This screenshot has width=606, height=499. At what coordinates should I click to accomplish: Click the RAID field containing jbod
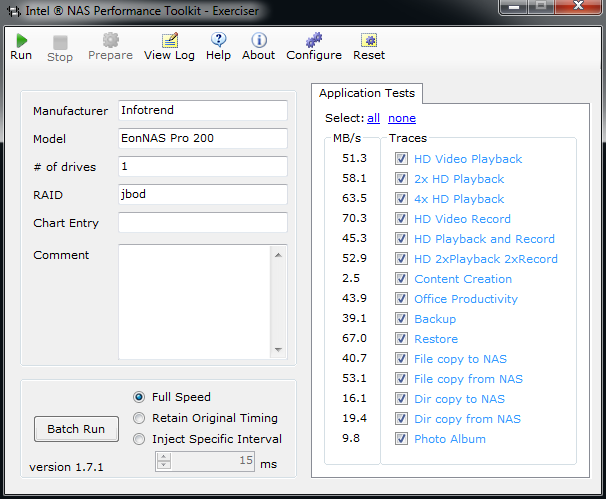click(203, 194)
